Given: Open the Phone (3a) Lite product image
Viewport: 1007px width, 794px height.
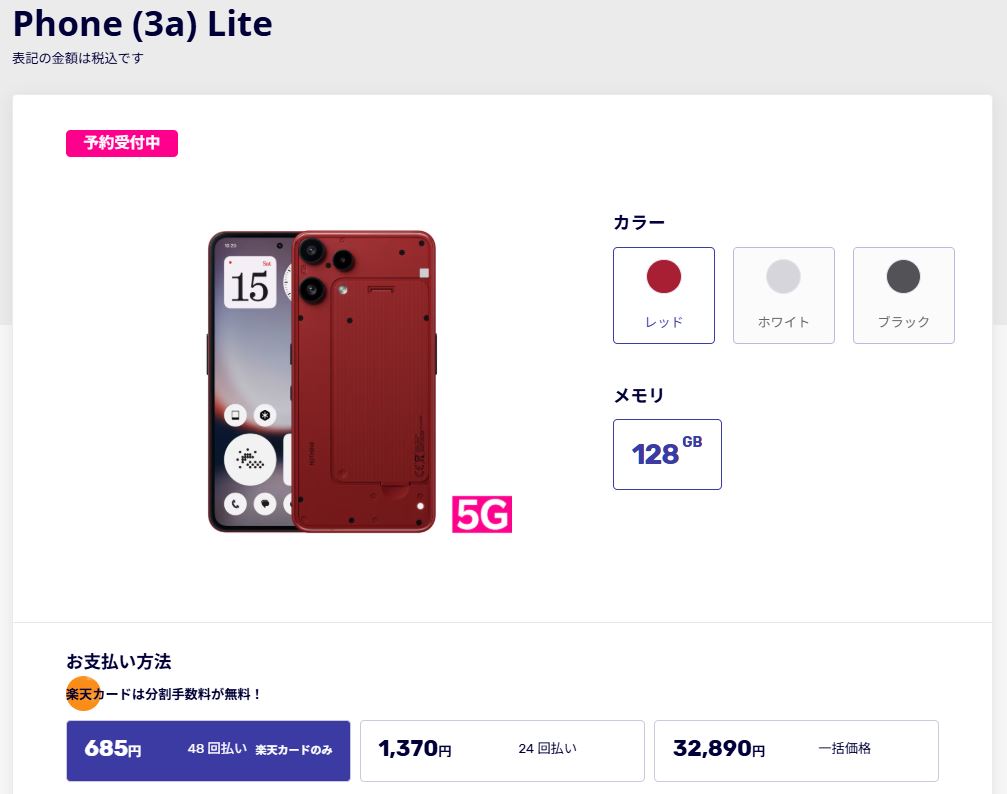Looking at the screenshot, I should tap(320, 380).
